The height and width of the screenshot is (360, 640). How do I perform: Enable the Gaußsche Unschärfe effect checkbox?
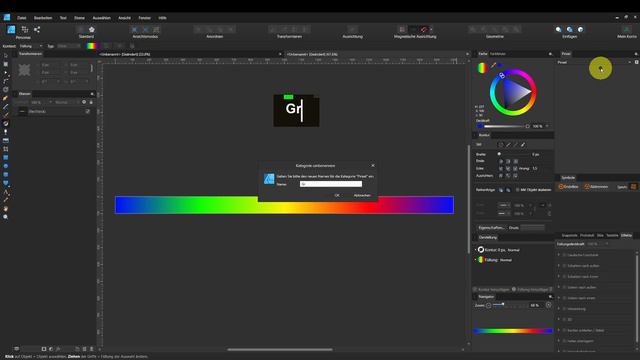[x=564, y=255]
